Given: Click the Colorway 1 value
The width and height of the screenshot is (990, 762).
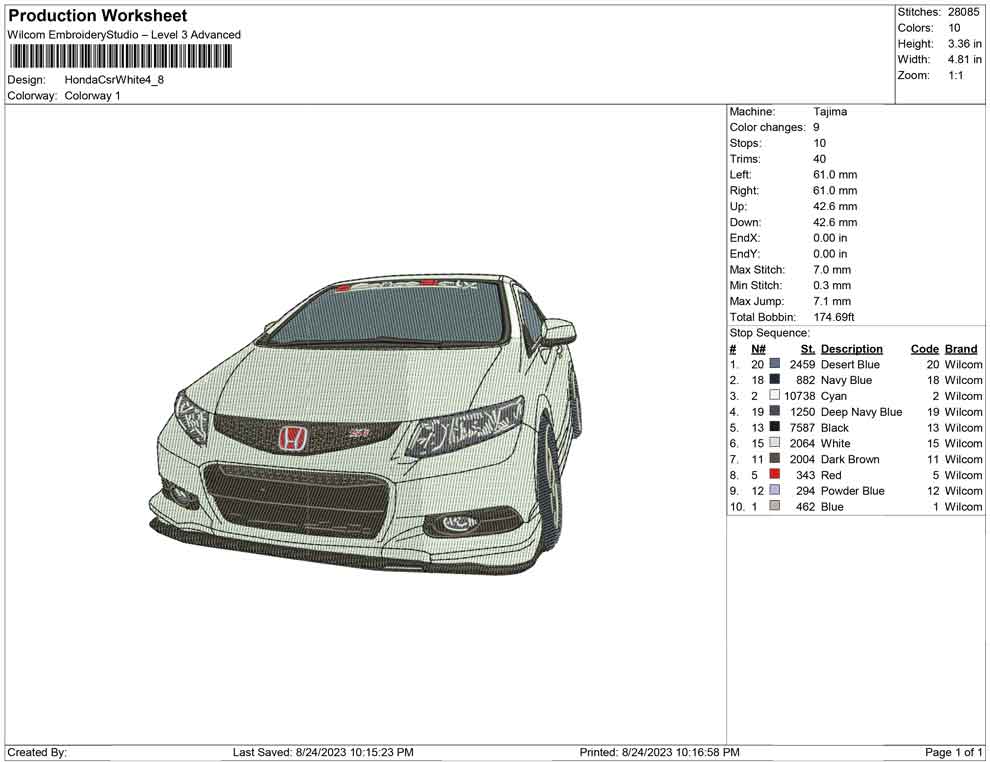Looking at the screenshot, I should click(92, 95).
